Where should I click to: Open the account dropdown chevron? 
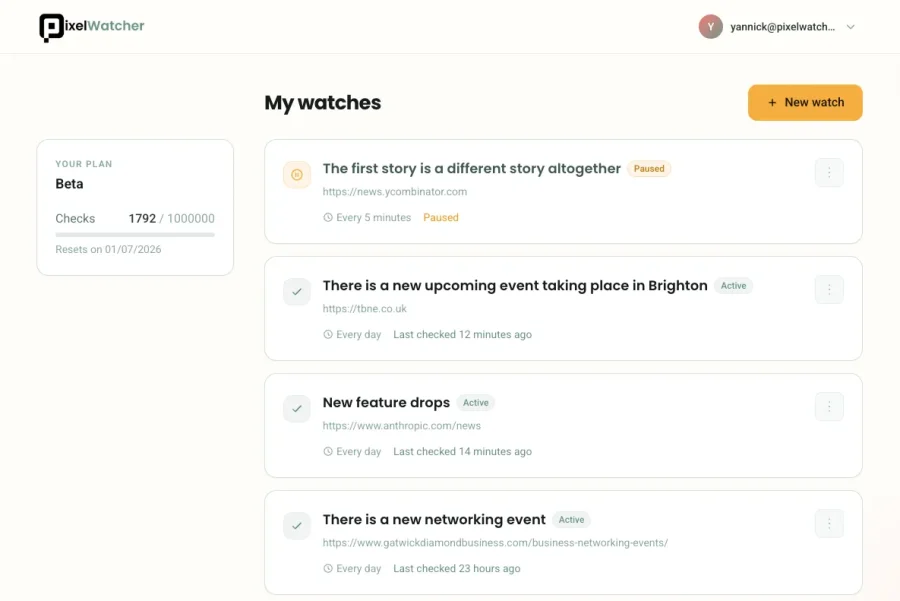pyautogui.click(x=851, y=27)
